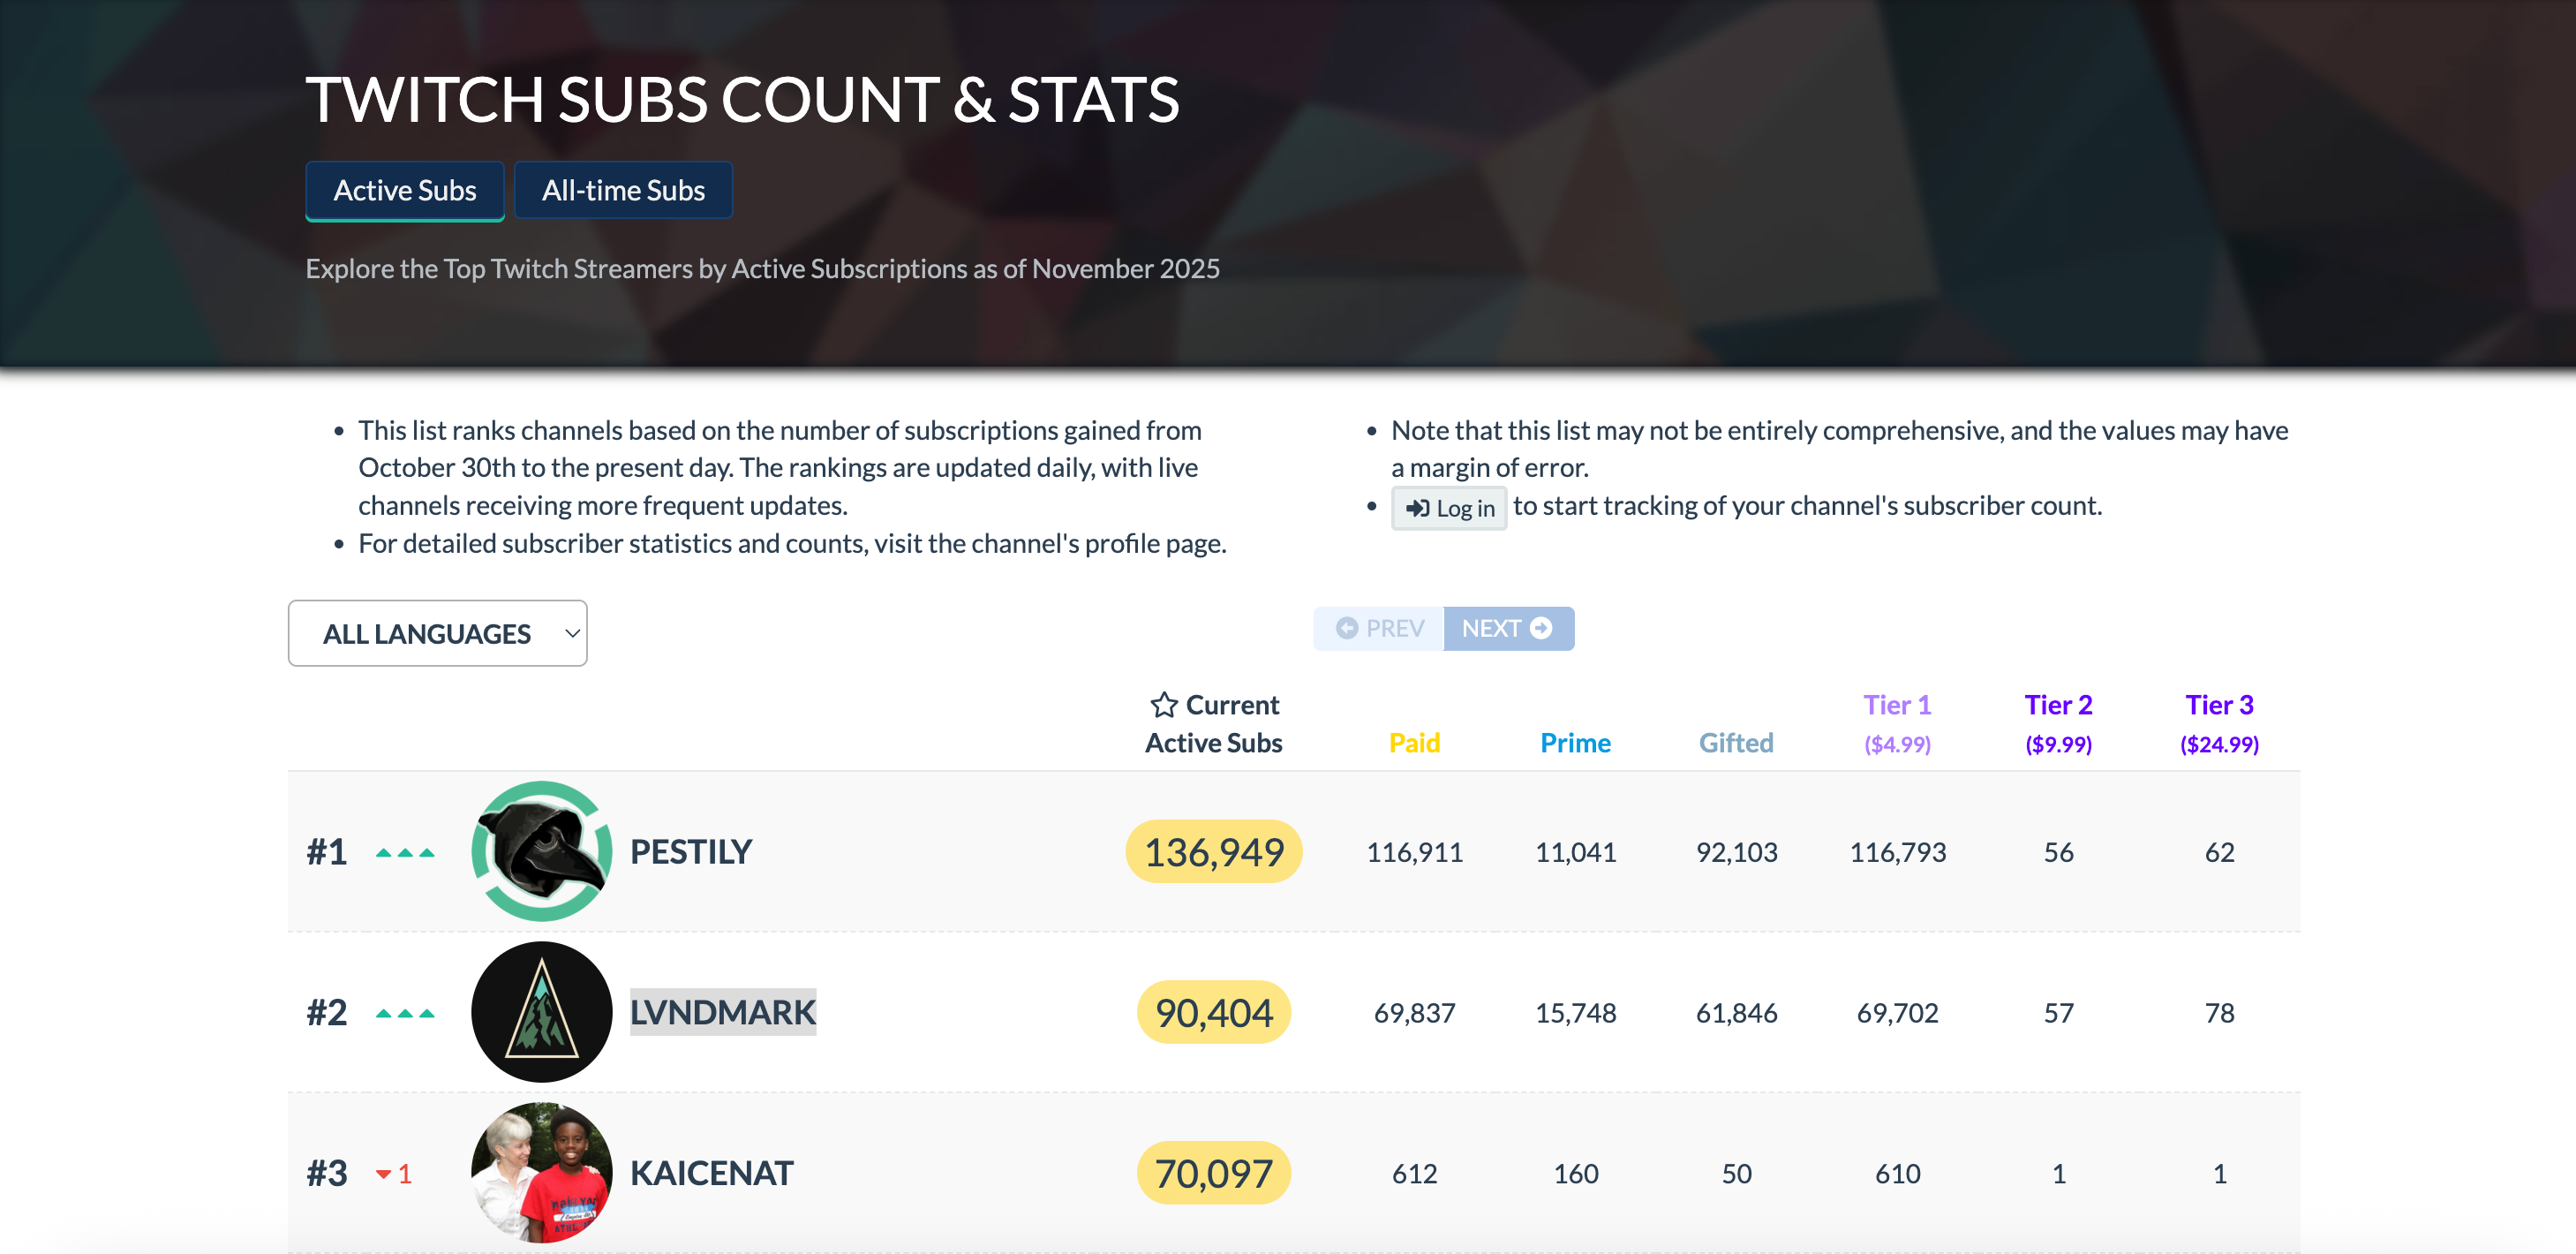2576x1254 pixels.
Task: Switch to the All-time Subs tab
Action: coord(623,190)
